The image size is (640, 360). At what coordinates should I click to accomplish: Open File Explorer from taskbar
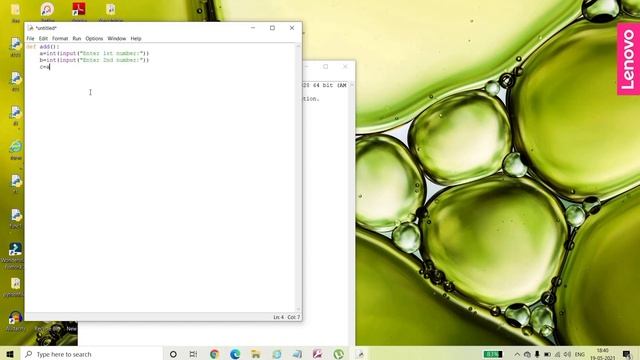[x=256, y=354]
